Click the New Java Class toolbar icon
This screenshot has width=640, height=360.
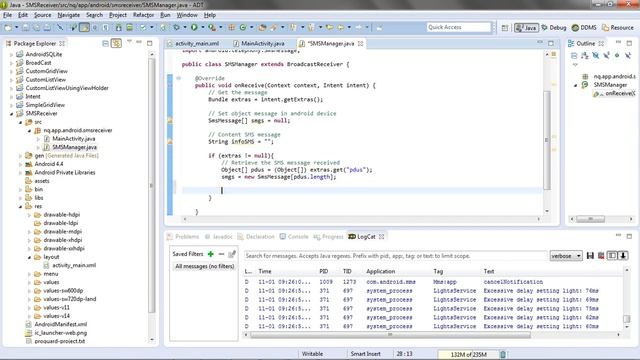(243, 27)
